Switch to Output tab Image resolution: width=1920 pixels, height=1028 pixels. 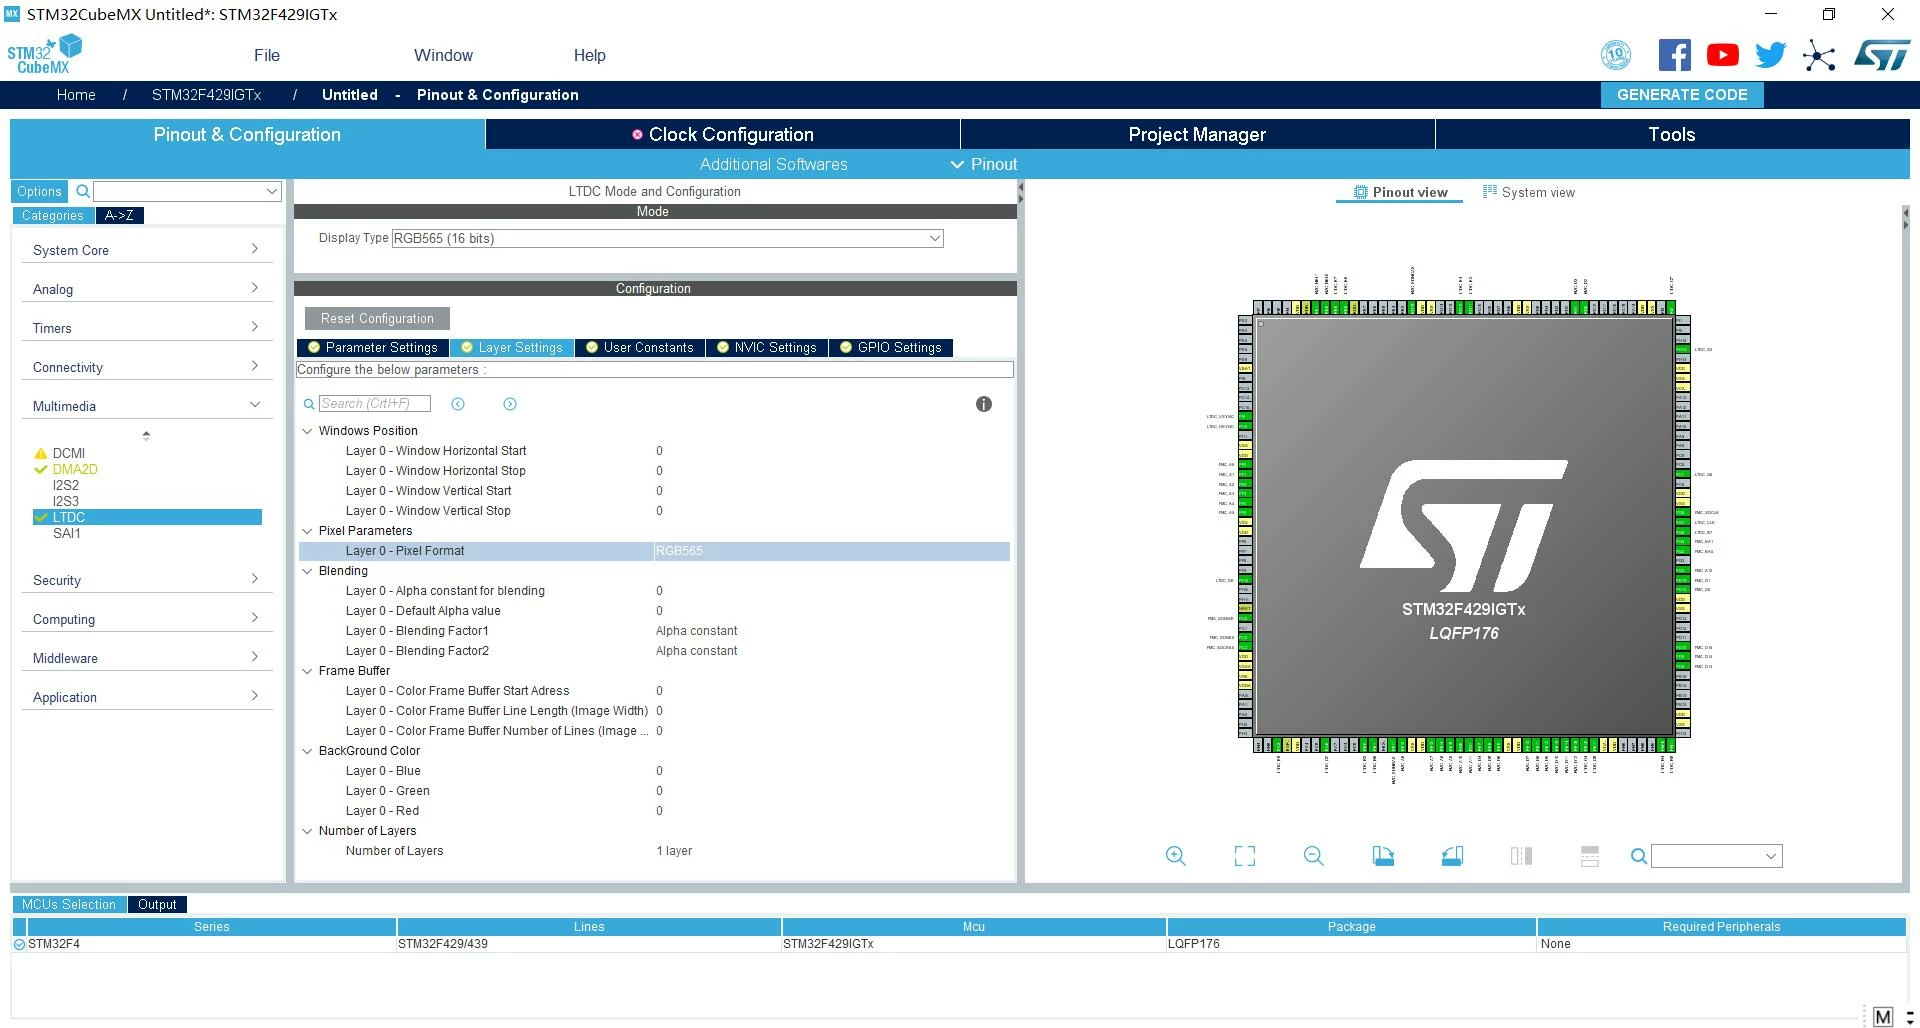[x=157, y=905]
